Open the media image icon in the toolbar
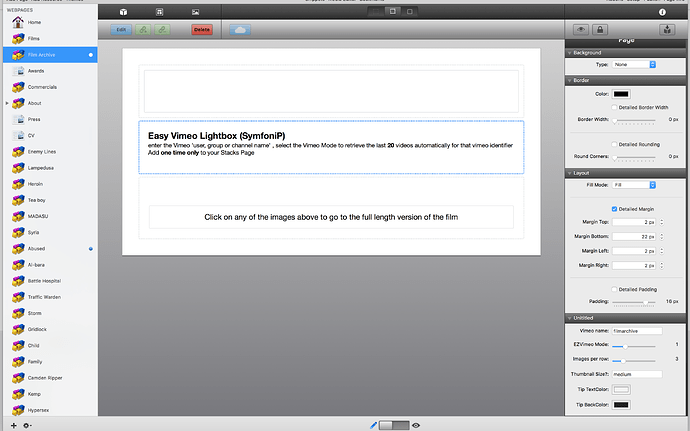The height and width of the screenshot is (431, 690). tap(195, 12)
